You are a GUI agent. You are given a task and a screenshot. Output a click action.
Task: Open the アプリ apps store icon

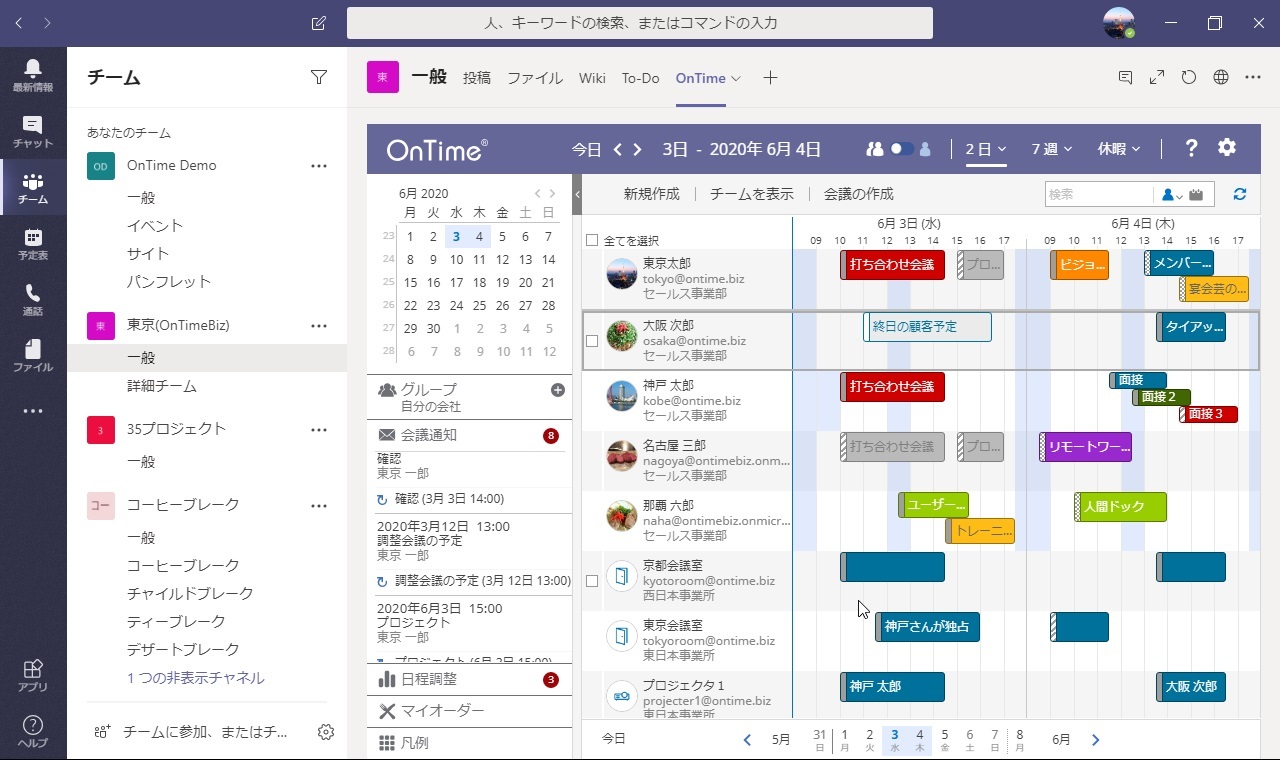point(33,676)
